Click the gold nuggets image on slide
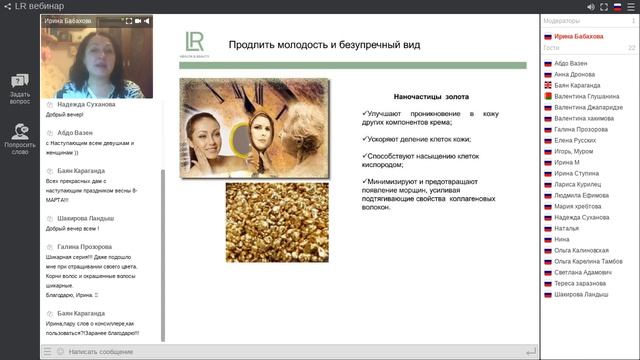The height and width of the screenshot is (360, 640). coord(277,222)
